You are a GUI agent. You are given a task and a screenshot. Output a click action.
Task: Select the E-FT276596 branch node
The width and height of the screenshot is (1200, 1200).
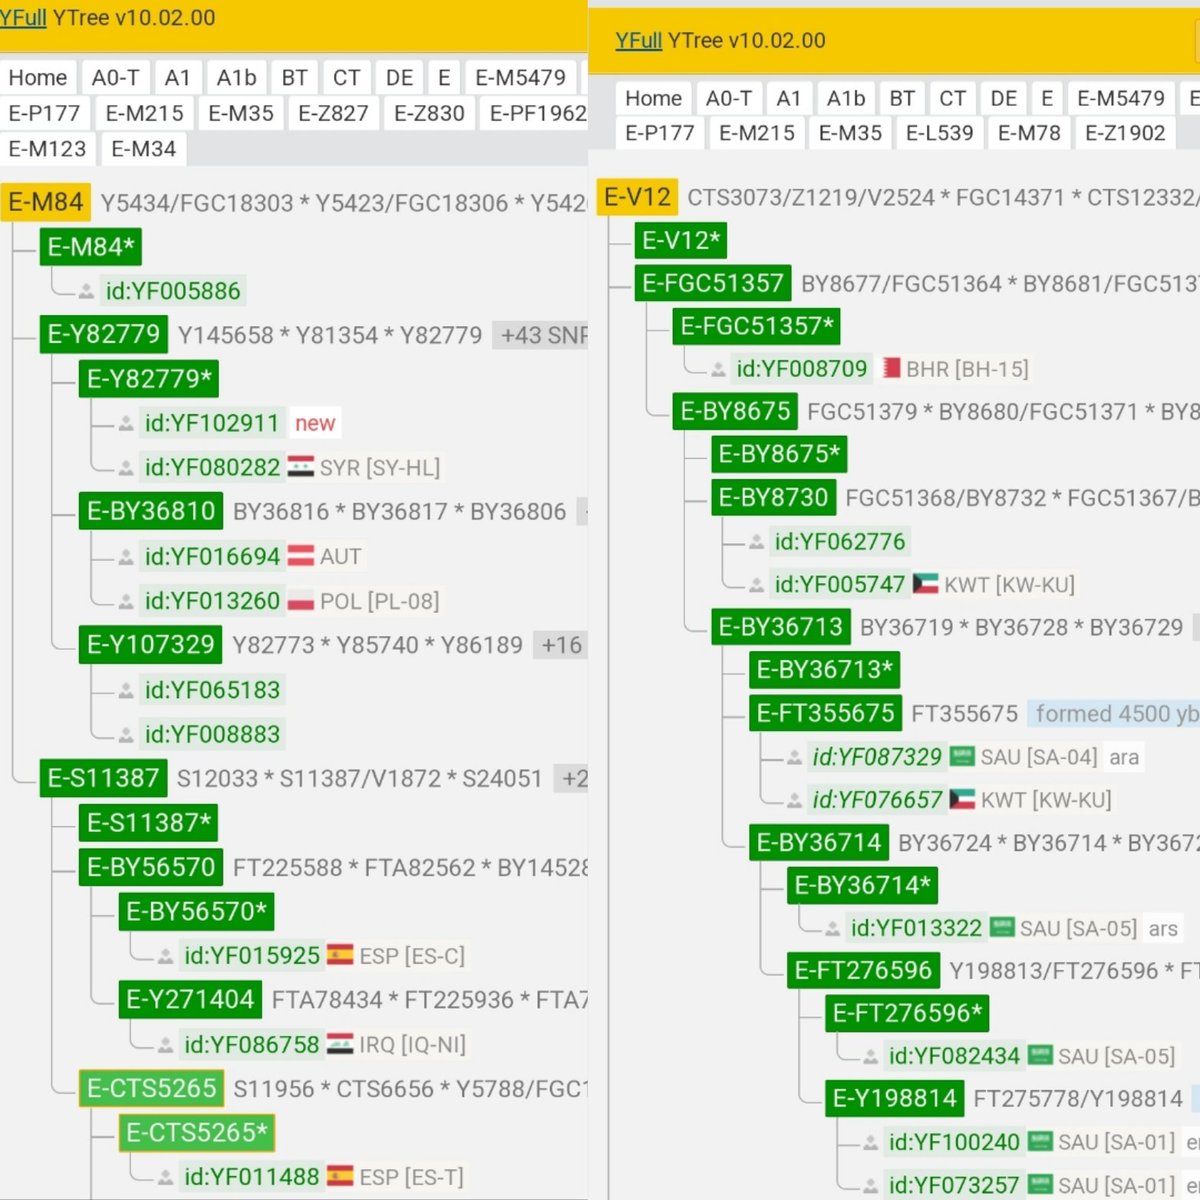click(x=863, y=970)
